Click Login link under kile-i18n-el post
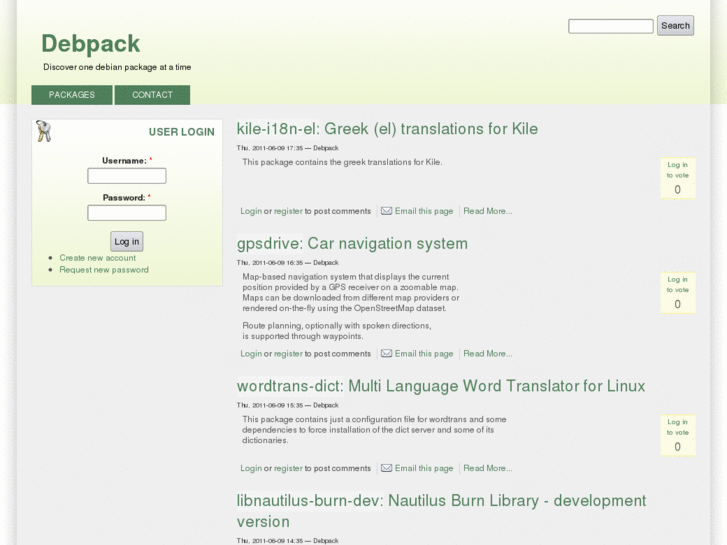727x545 pixels. click(251, 211)
